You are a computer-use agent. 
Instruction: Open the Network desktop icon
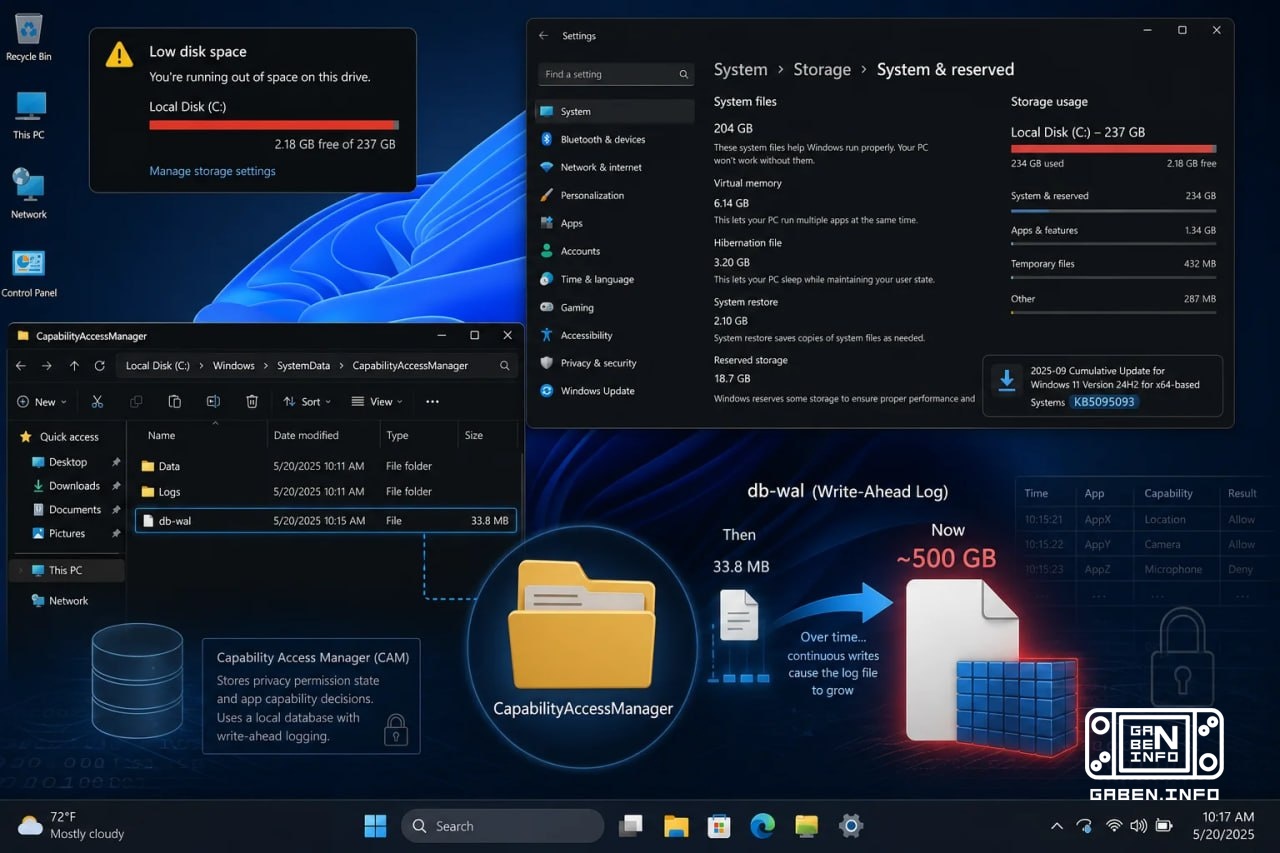click(x=29, y=193)
